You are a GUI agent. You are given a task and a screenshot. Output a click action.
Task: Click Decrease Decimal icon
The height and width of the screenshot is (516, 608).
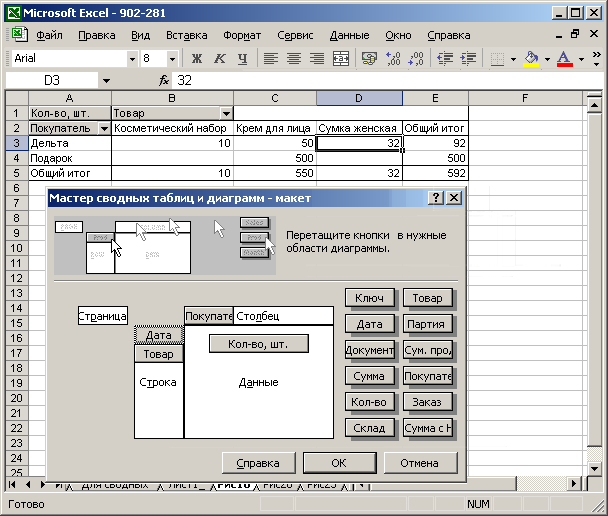(416, 59)
